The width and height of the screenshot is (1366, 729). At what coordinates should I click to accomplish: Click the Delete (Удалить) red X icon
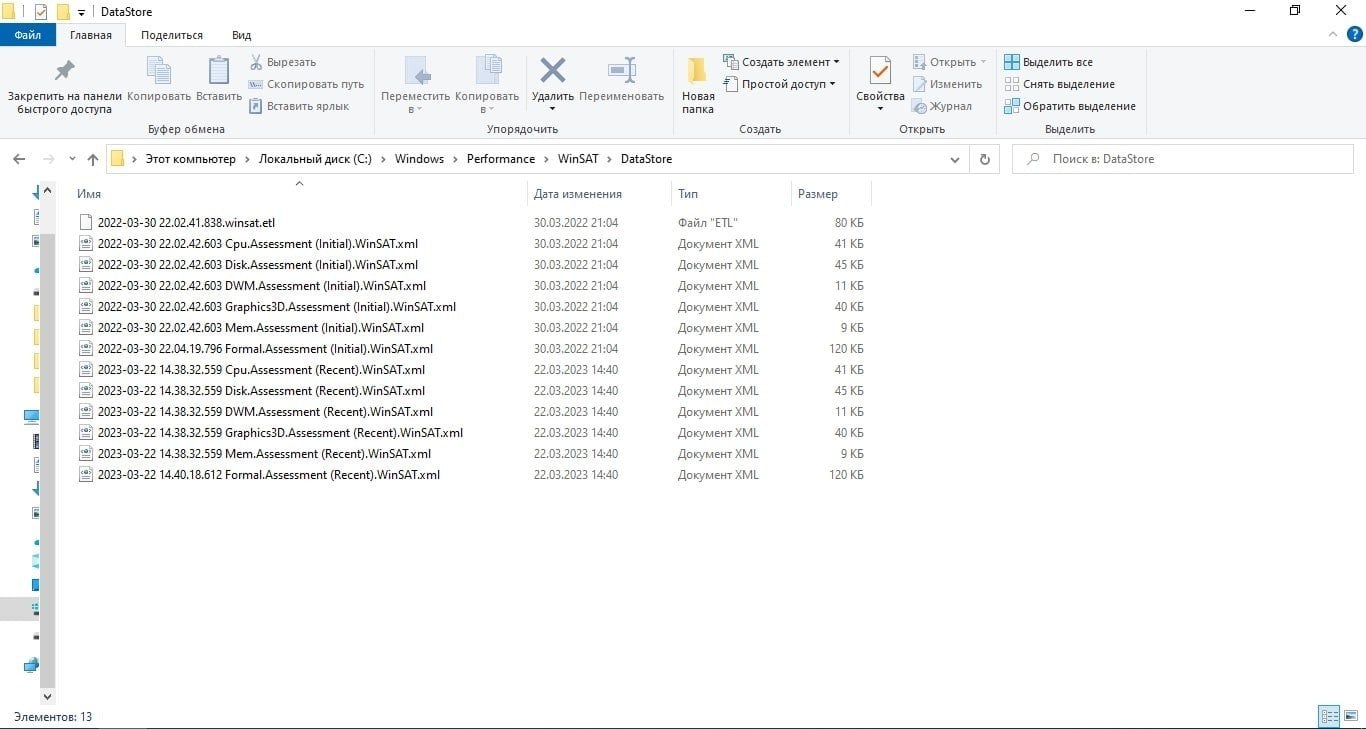tap(552, 71)
